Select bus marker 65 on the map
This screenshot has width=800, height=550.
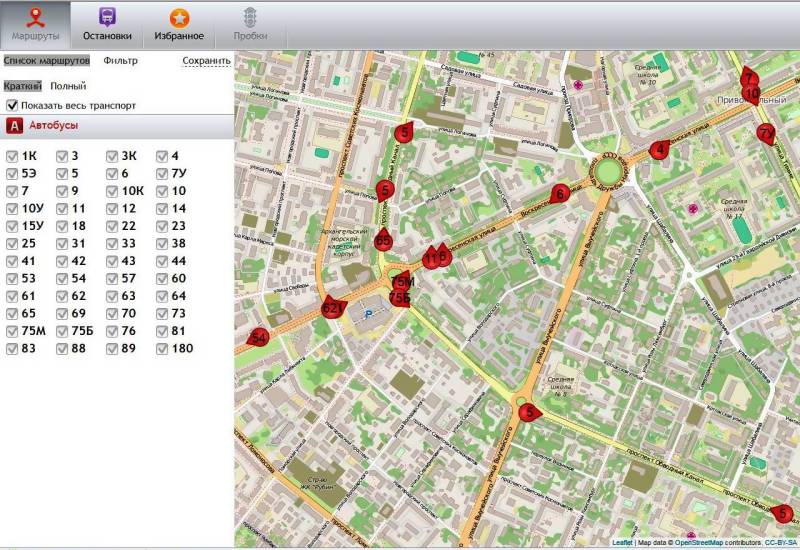(x=383, y=240)
